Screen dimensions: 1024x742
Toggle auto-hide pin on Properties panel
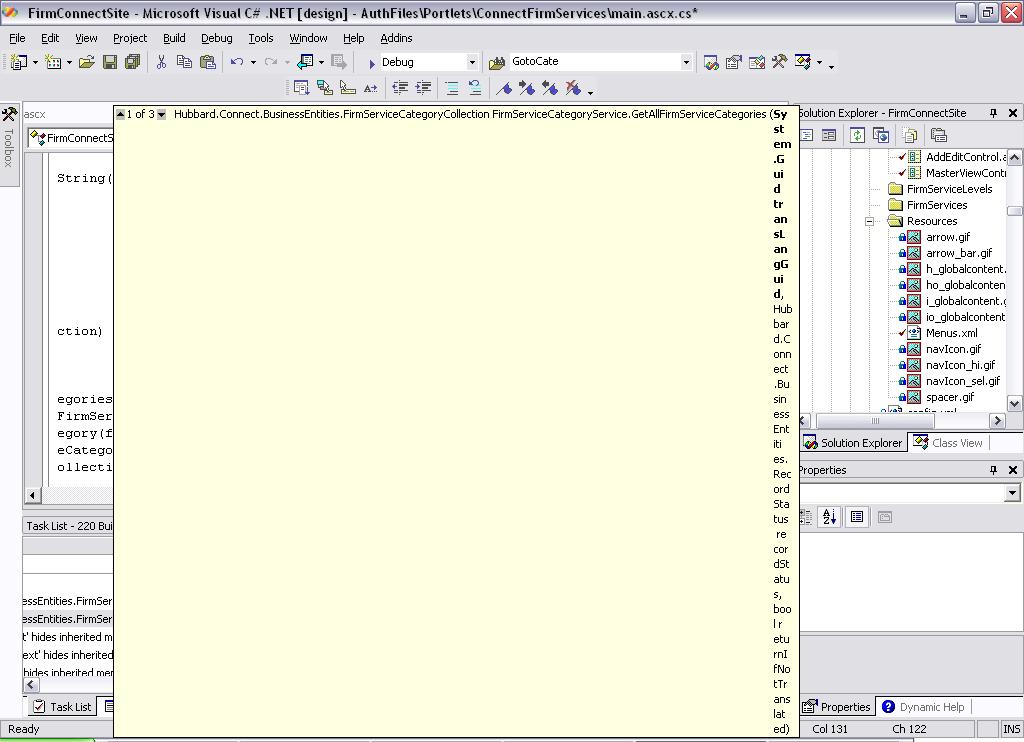(x=993, y=470)
